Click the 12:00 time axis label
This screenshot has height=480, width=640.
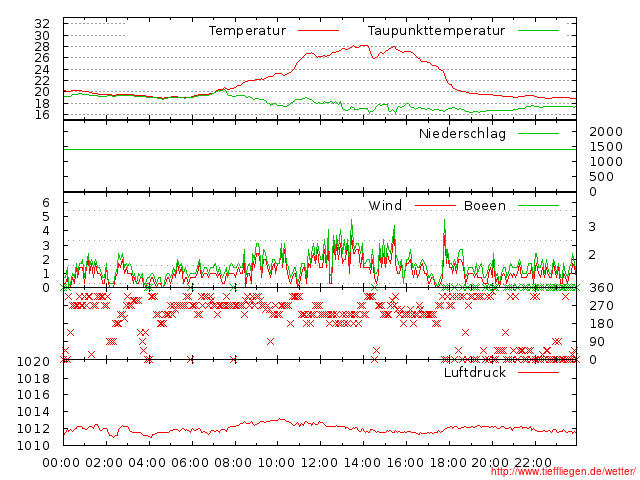point(319,462)
